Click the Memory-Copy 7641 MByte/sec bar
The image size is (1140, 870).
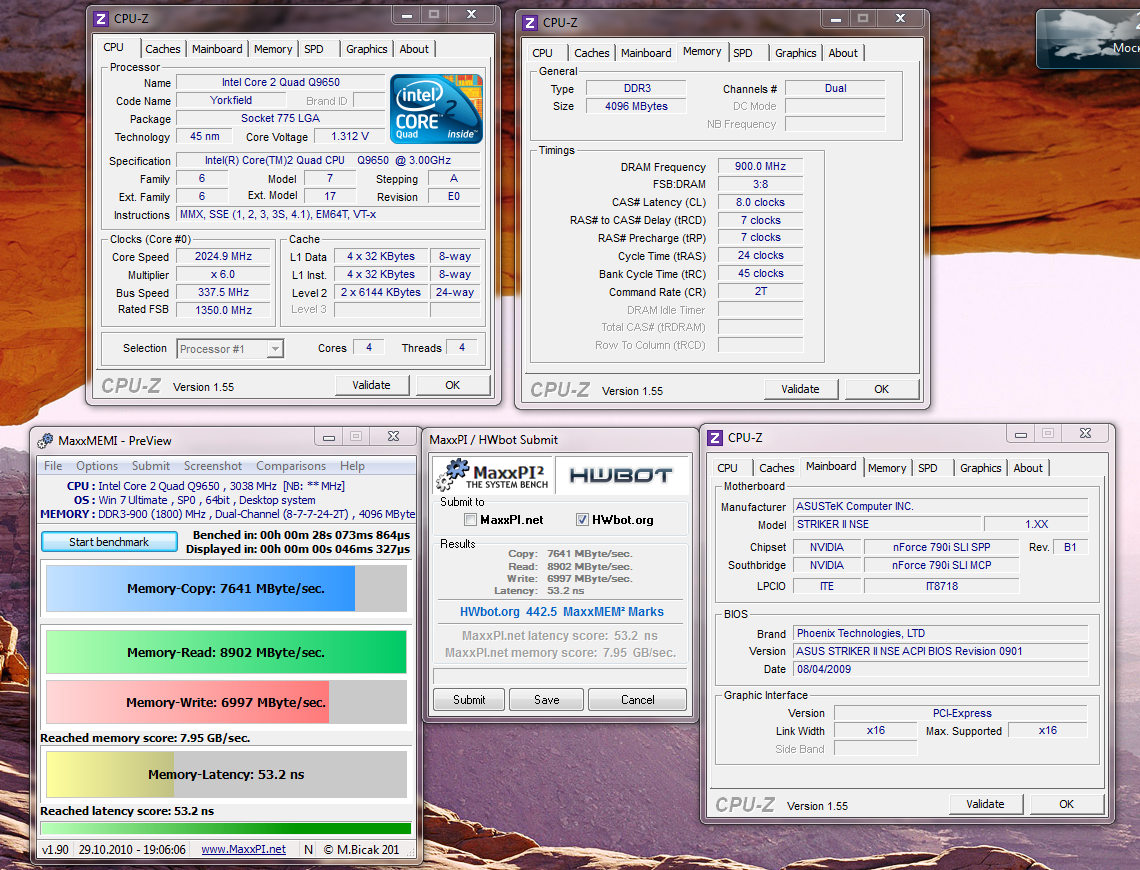226,589
